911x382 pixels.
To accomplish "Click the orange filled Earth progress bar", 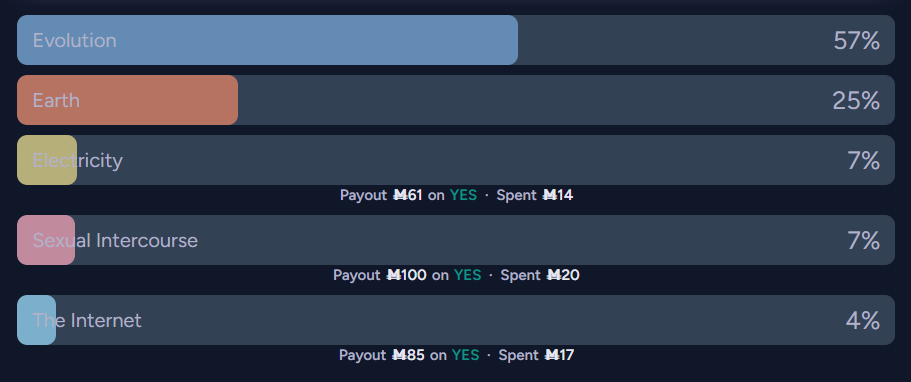I will coord(127,100).
